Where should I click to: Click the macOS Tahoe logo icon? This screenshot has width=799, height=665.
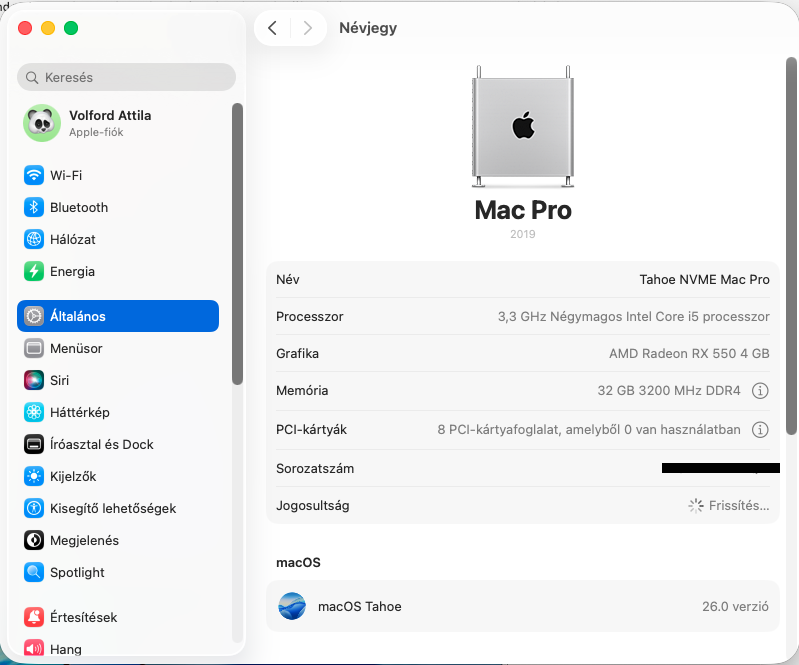292,606
